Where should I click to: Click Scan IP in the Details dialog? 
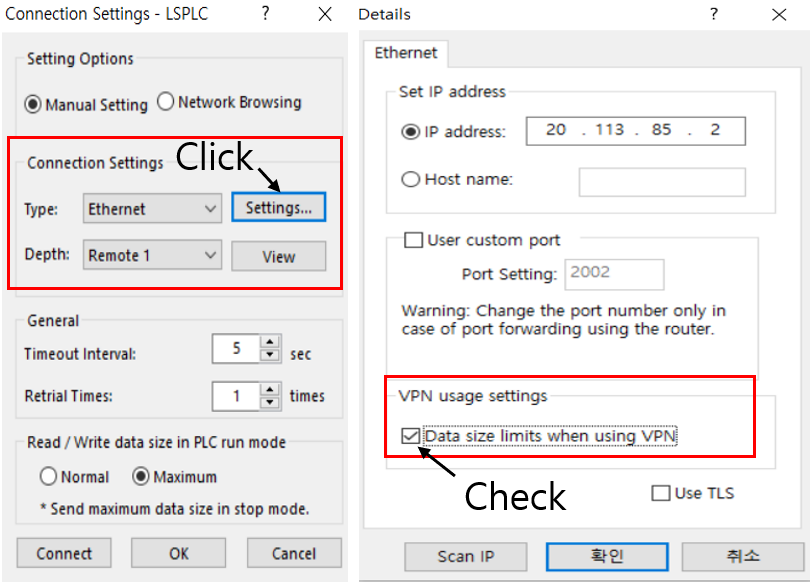pyautogui.click(x=465, y=556)
